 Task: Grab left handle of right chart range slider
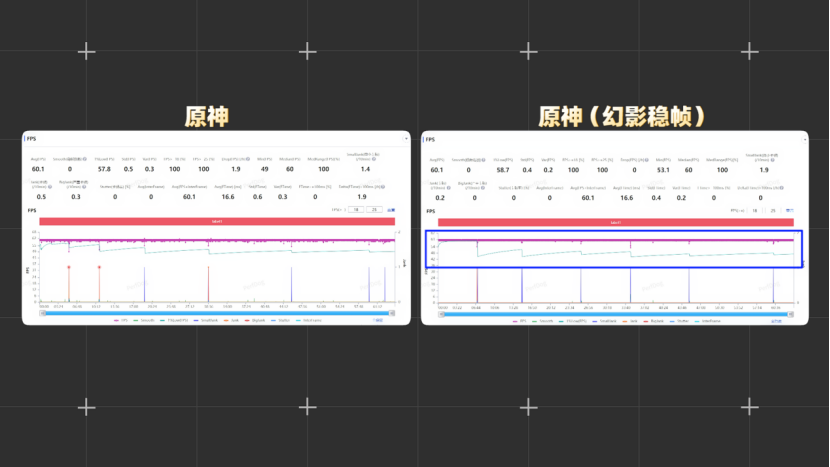pyautogui.click(x=441, y=314)
